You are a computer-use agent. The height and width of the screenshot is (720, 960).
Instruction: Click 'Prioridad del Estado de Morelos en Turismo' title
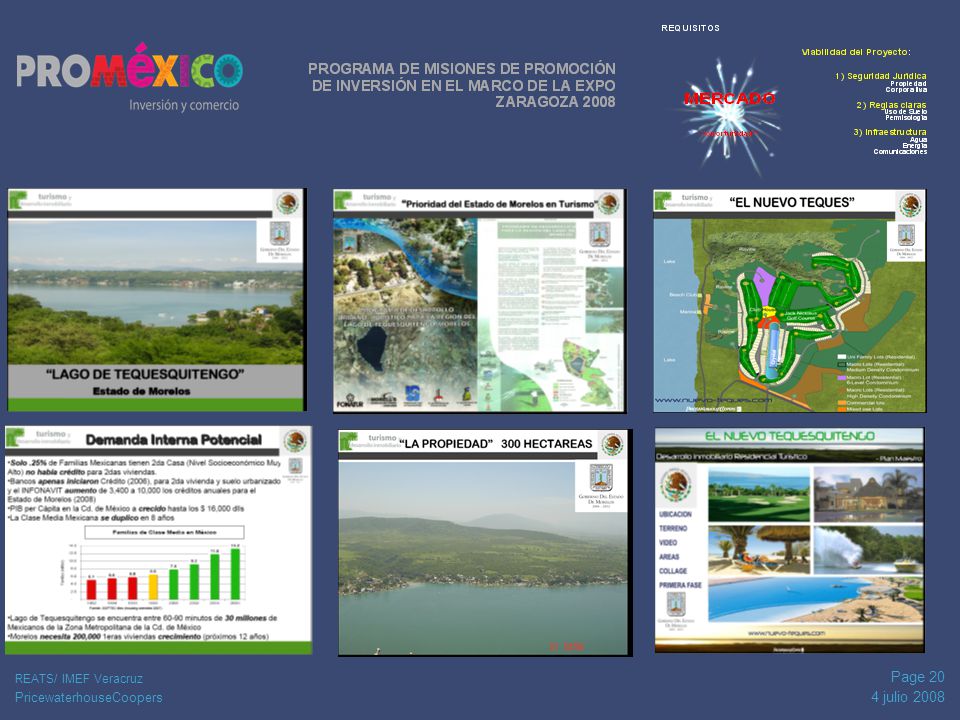[499, 204]
